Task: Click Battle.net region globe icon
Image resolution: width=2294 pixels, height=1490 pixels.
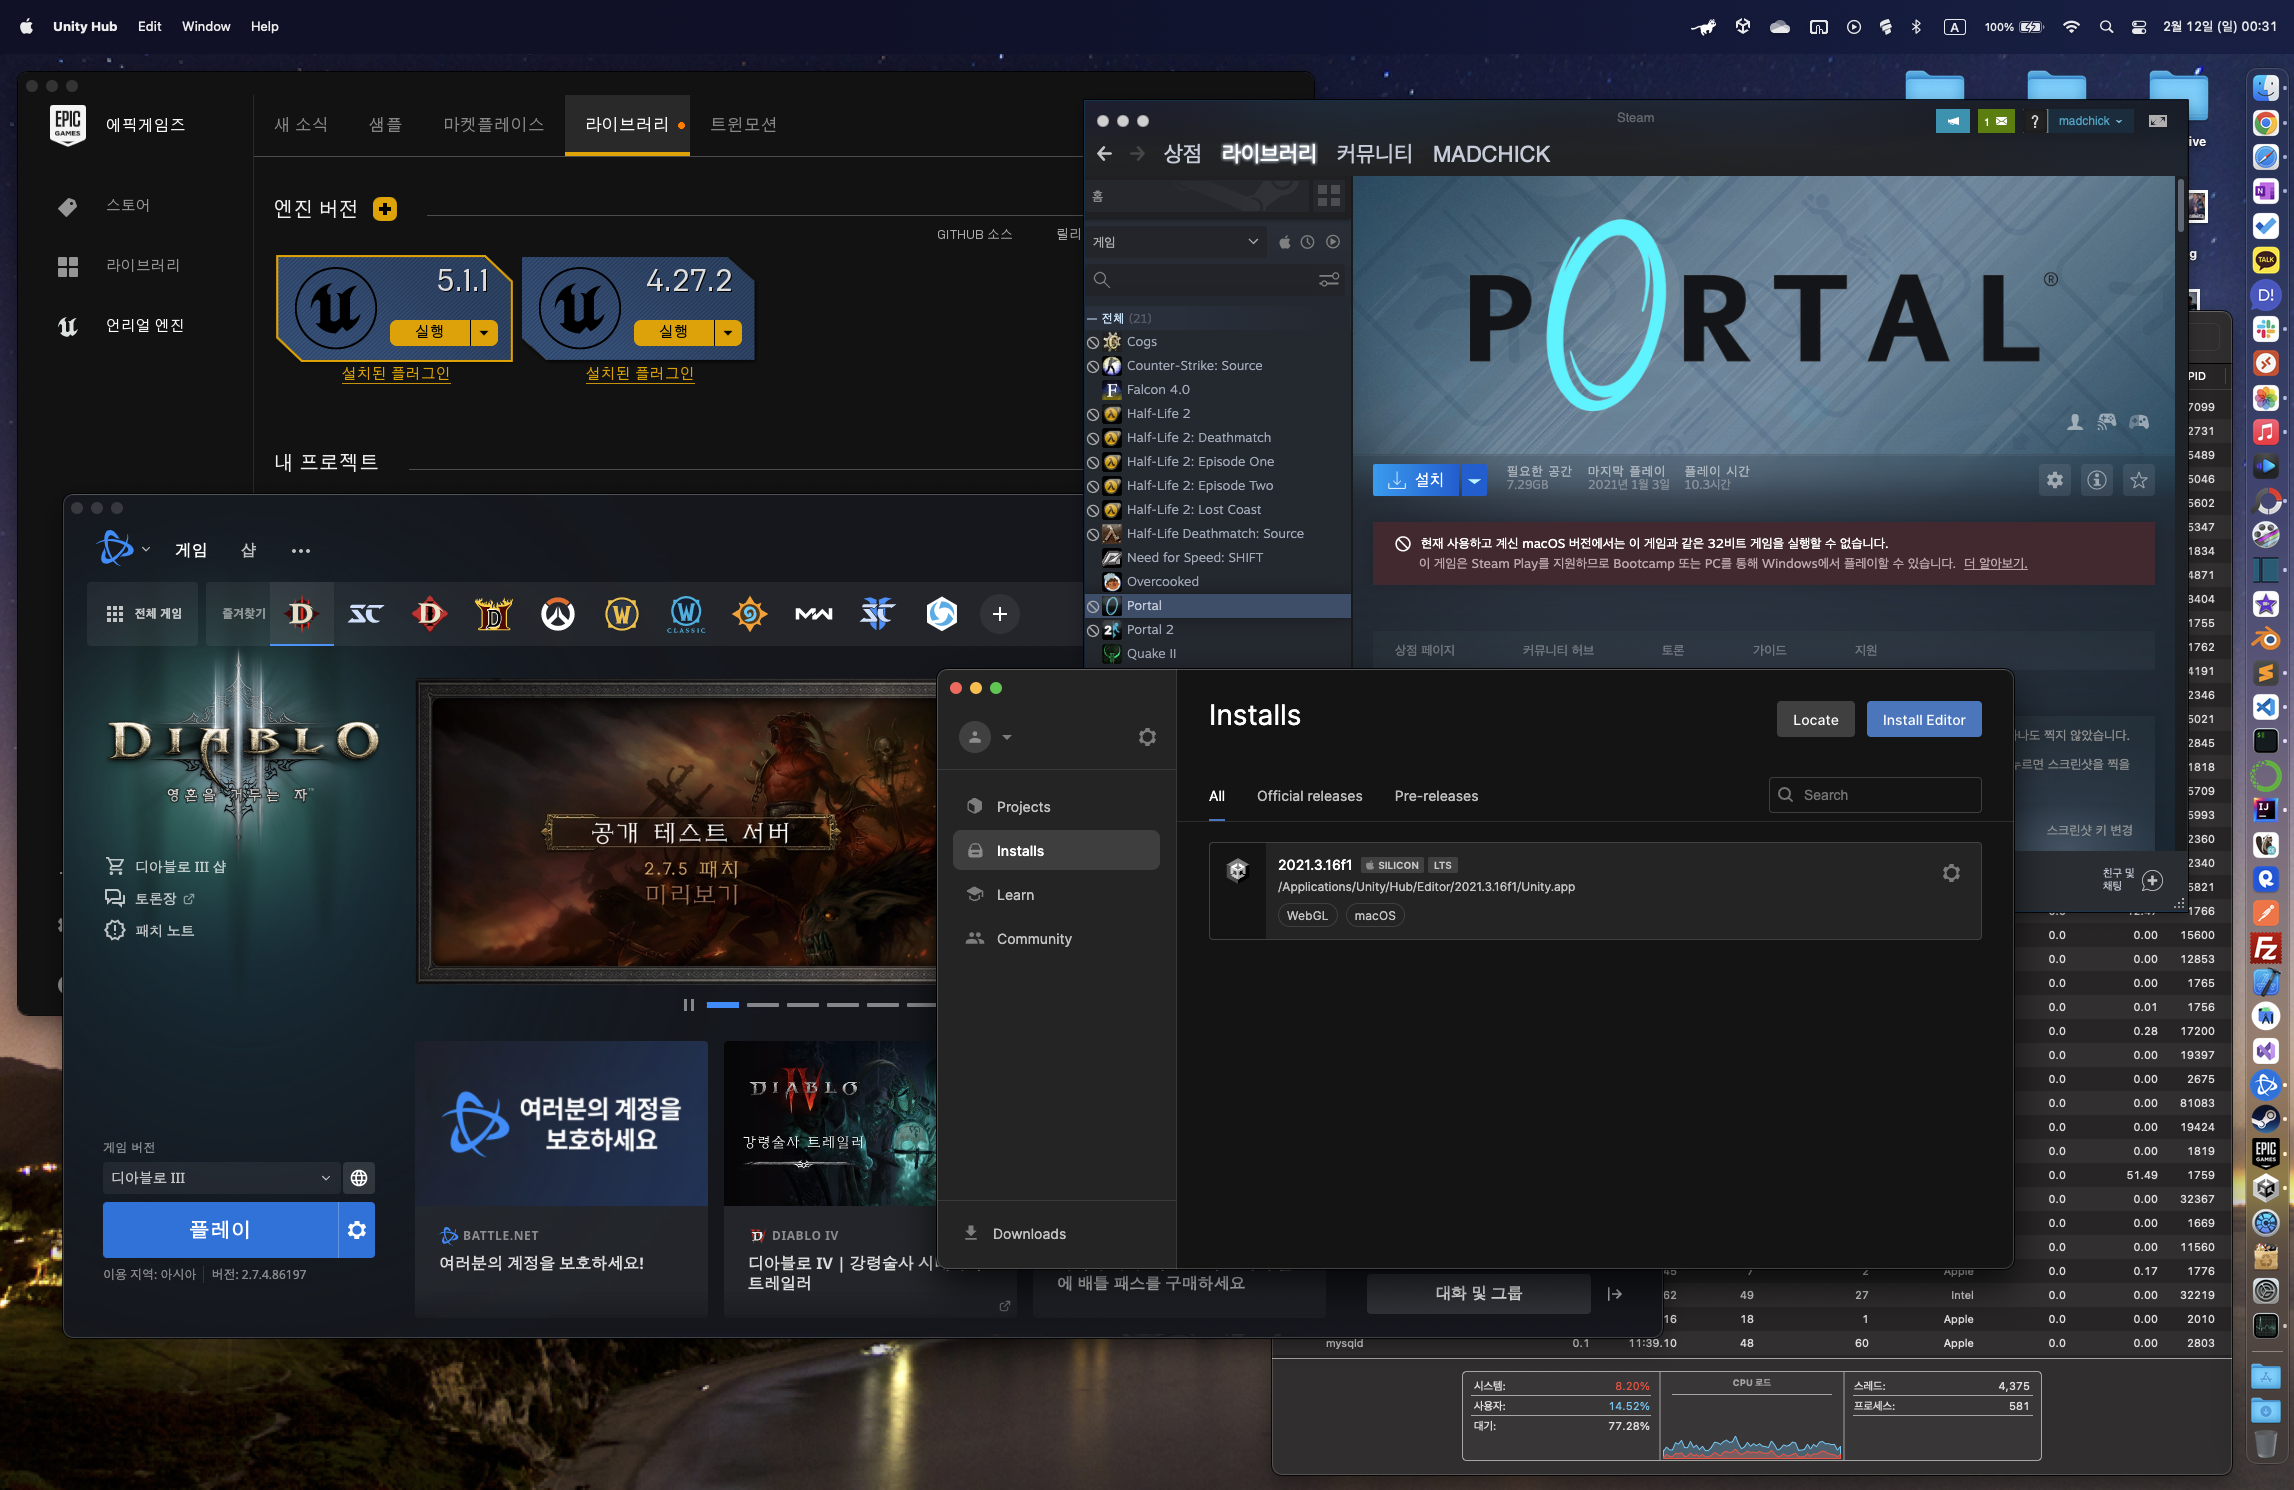Action: point(359,1178)
